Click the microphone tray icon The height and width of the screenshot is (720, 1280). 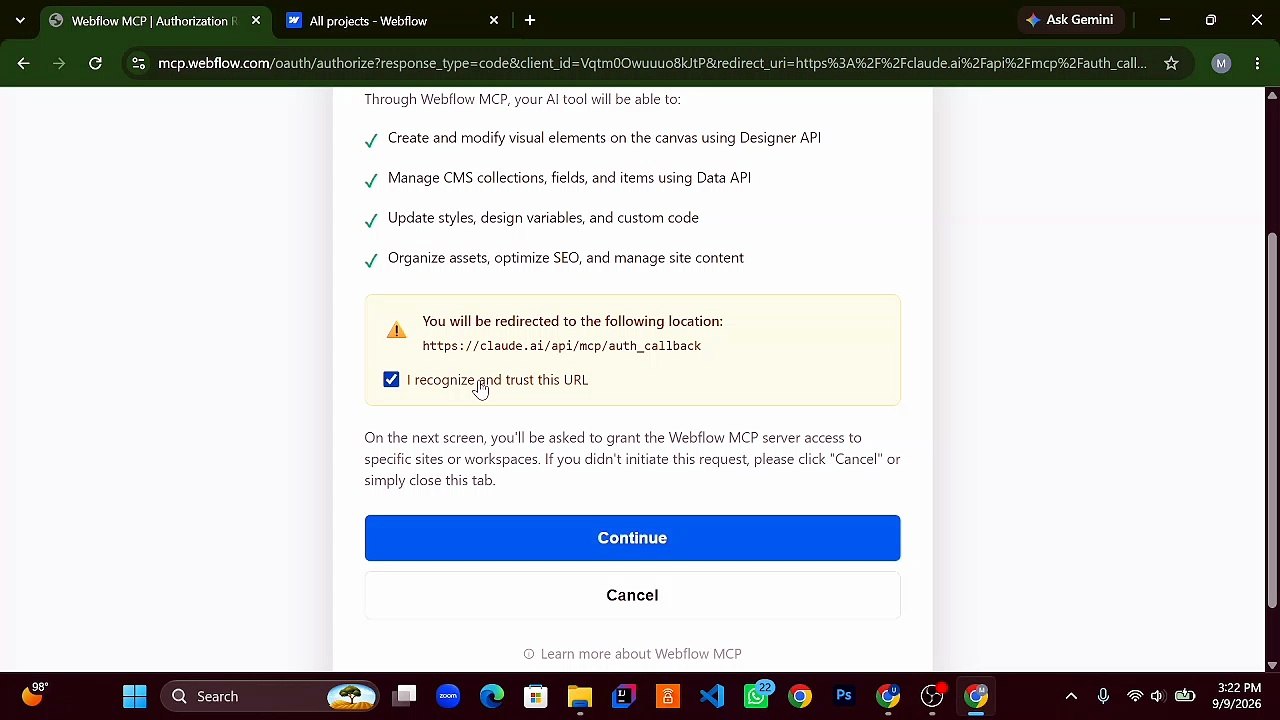pyautogui.click(x=1103, y=696)
